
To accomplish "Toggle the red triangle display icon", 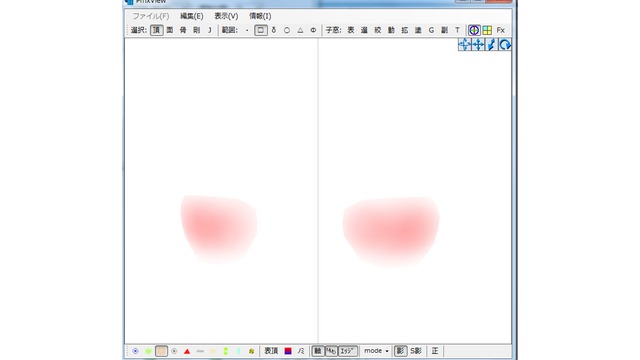I will tap(187, 351).
